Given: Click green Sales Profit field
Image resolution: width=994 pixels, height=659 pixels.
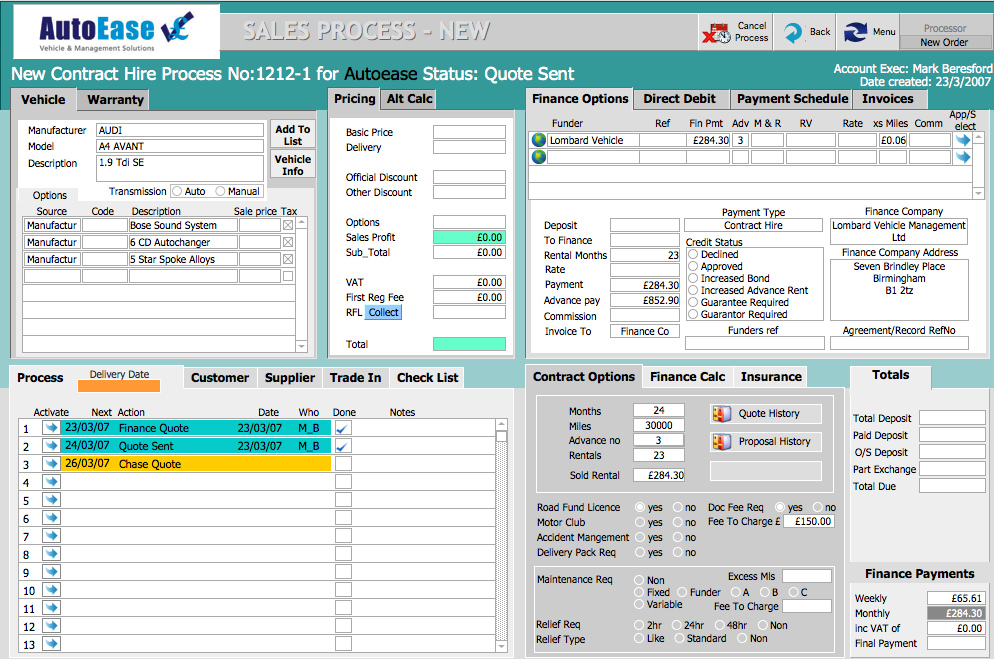Looking at the screenshot, I should click(x=468, y=238).
